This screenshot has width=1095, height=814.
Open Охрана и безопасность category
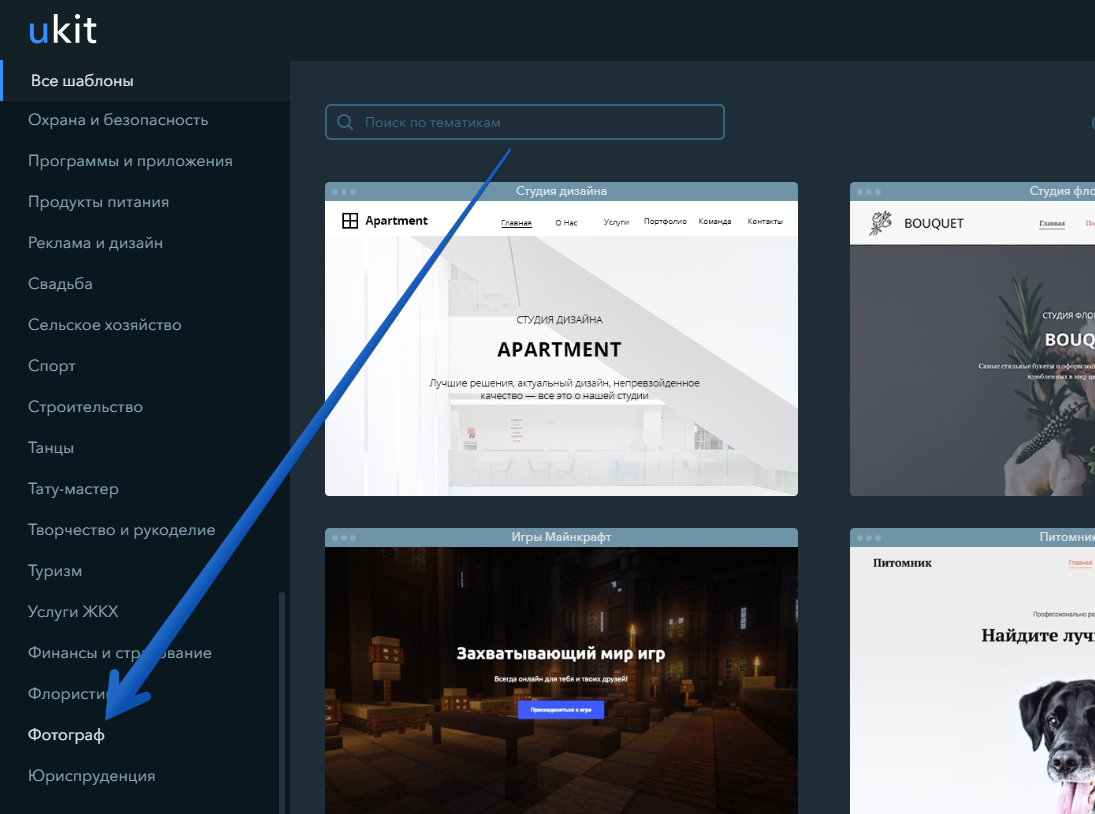[x=118, y=120]
